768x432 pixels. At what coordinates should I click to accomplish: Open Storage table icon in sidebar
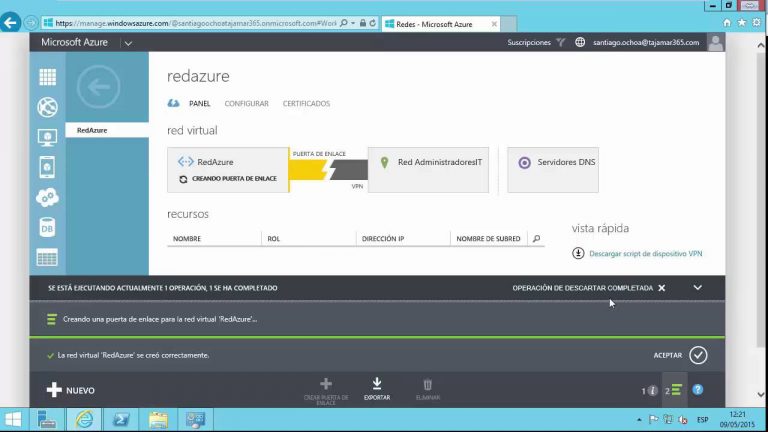[48, 258]
